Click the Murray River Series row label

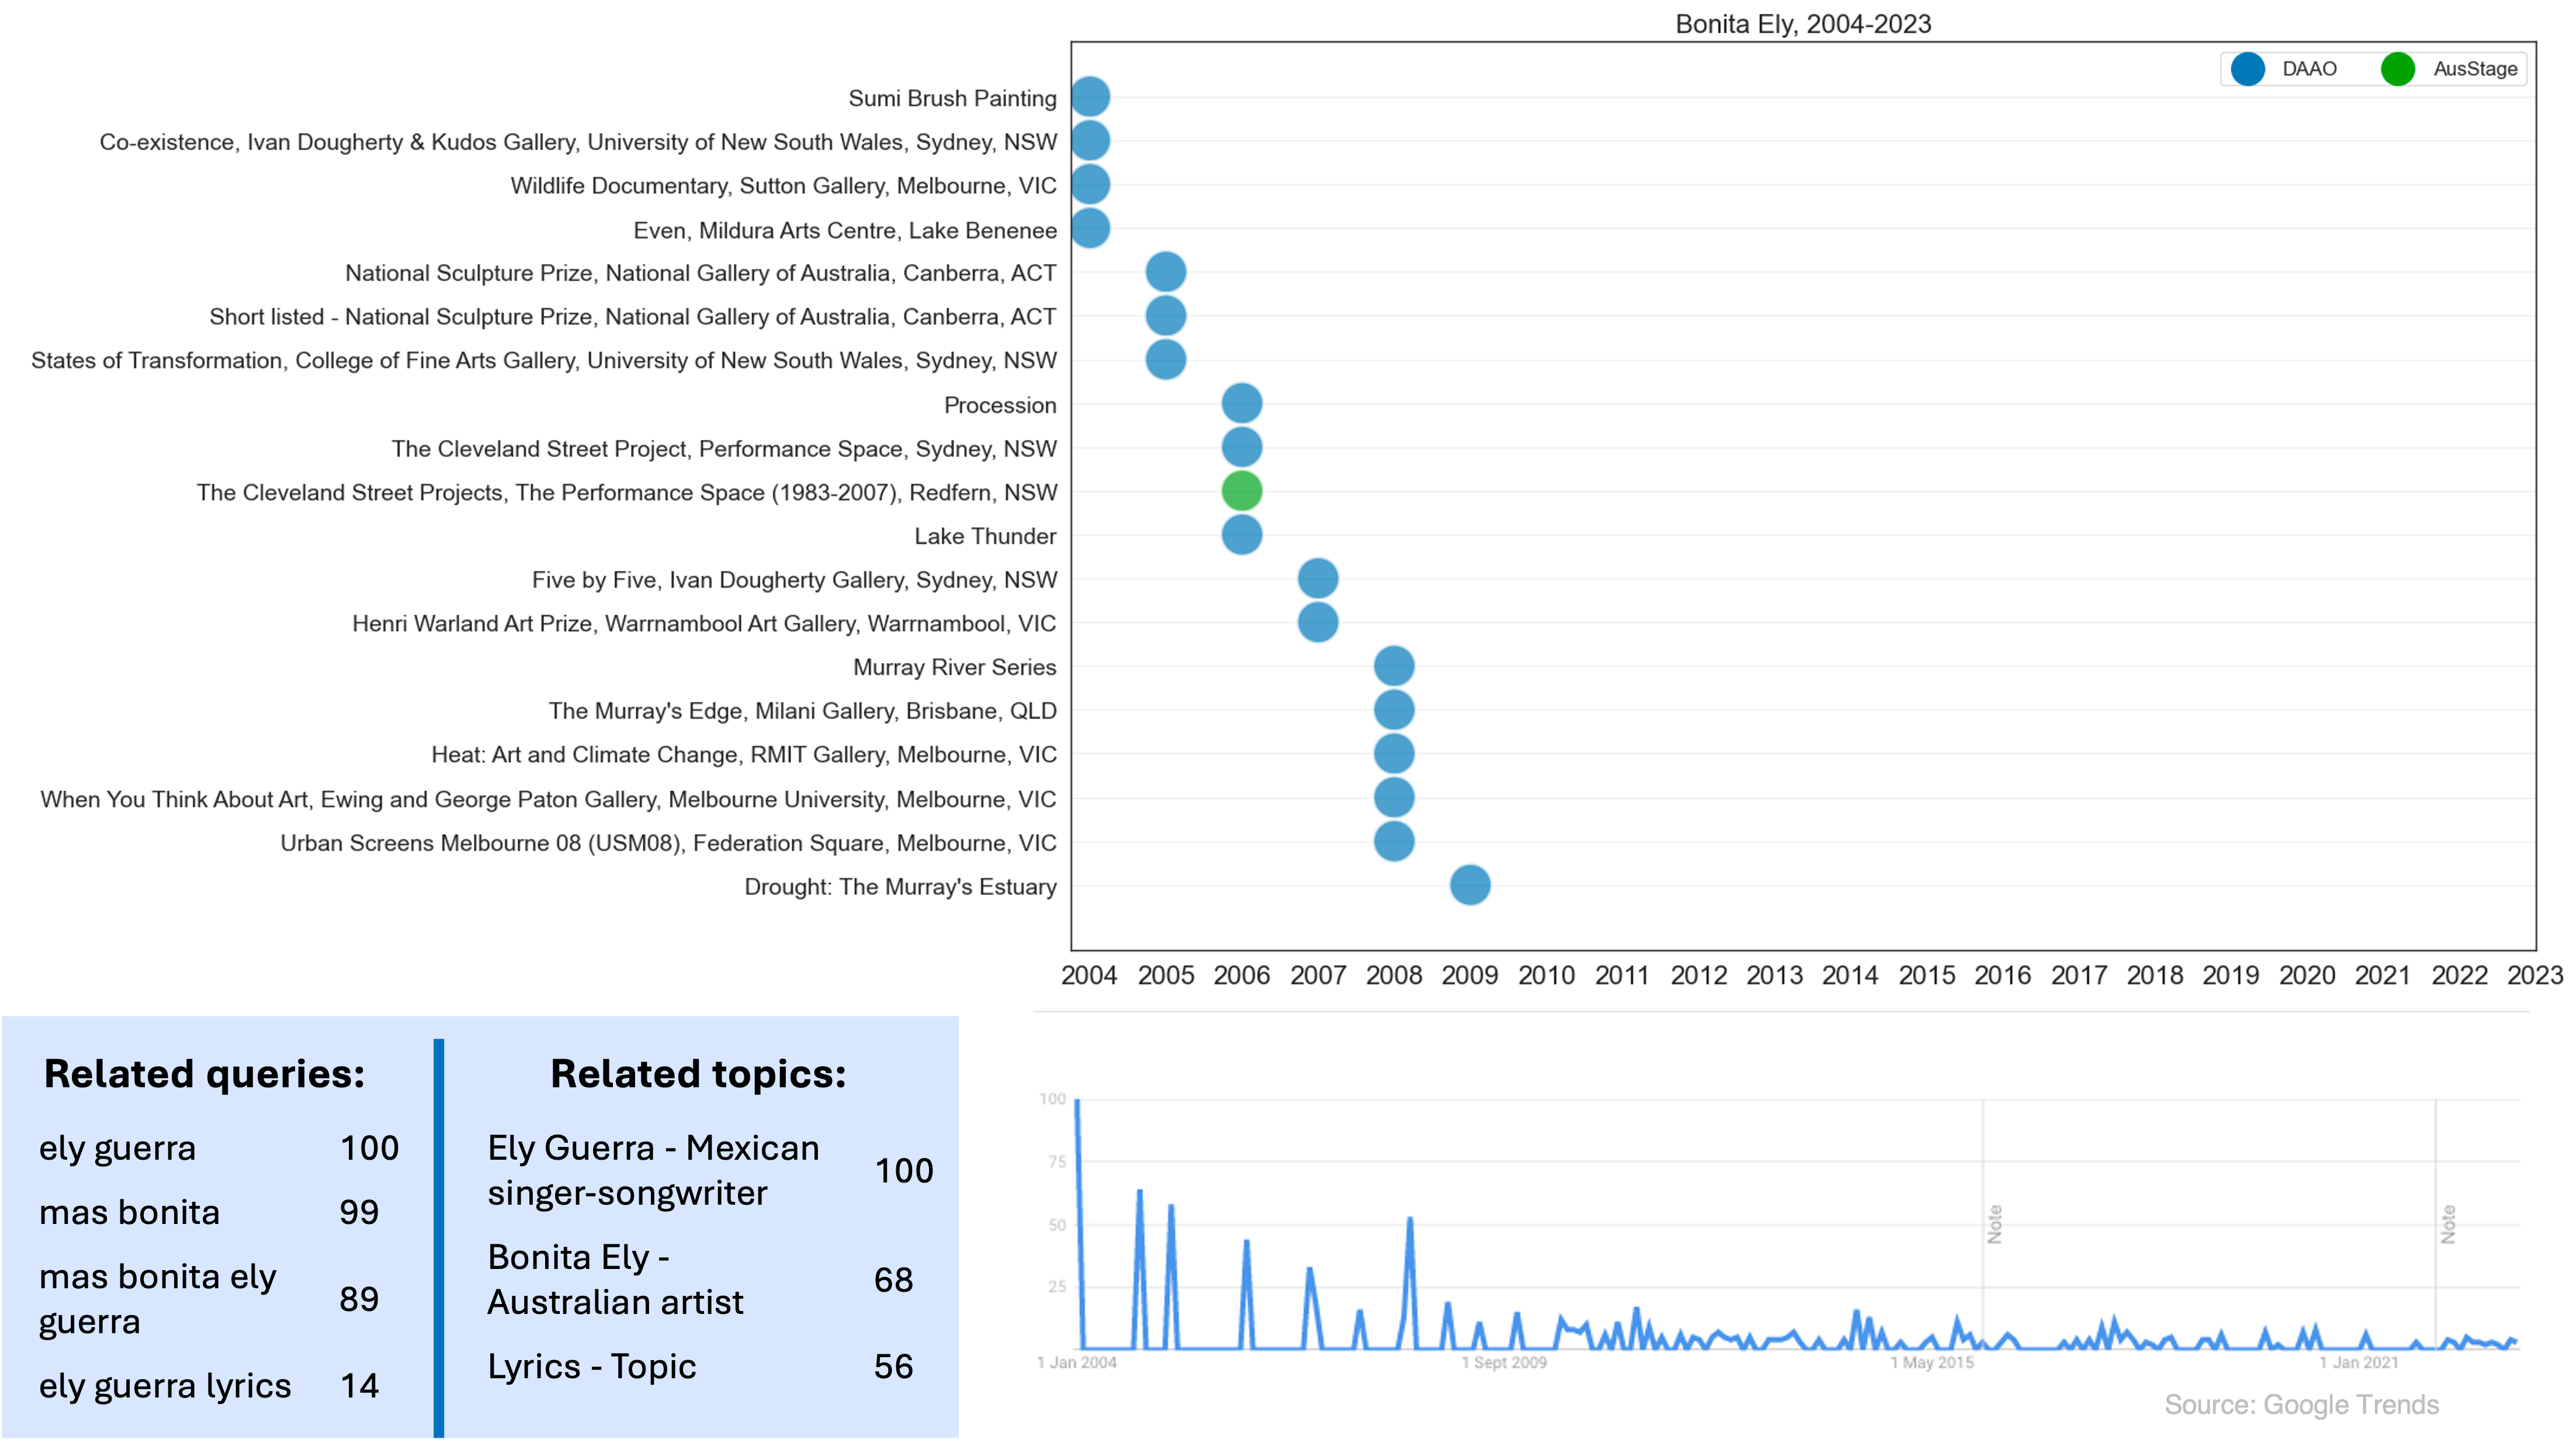pos(954,667)
